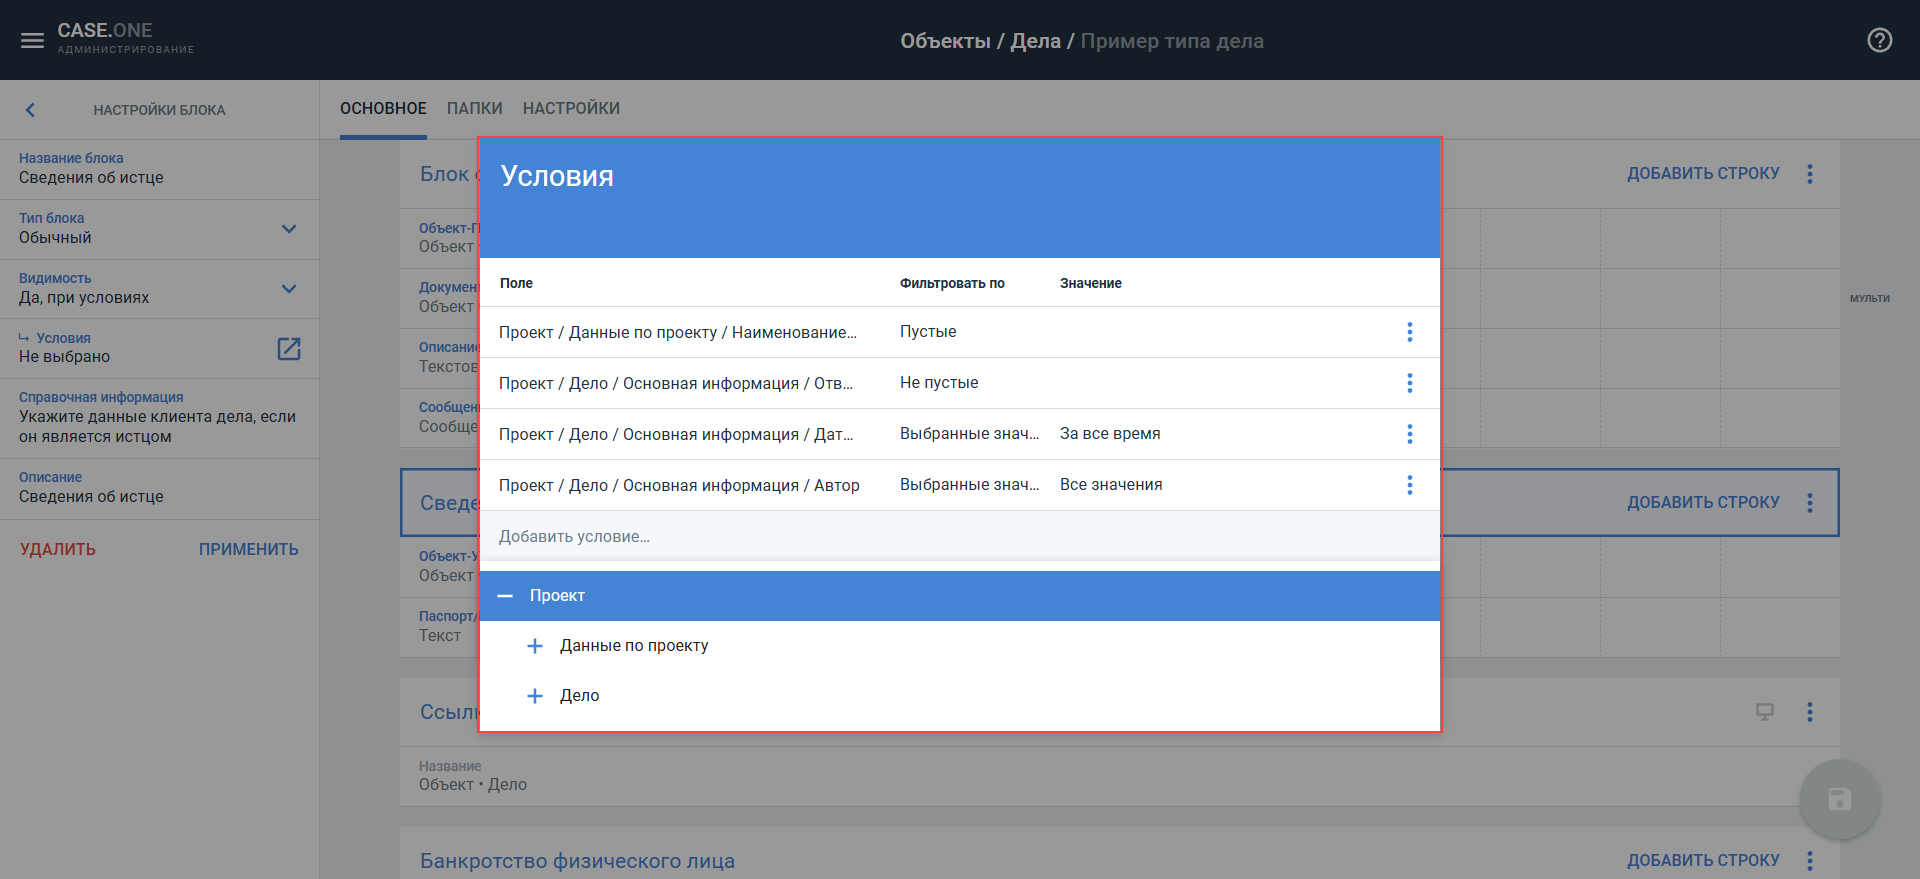Go back using the left arrow icon
The width and height of the screenshot is (1920, 879).
point(30,110)
